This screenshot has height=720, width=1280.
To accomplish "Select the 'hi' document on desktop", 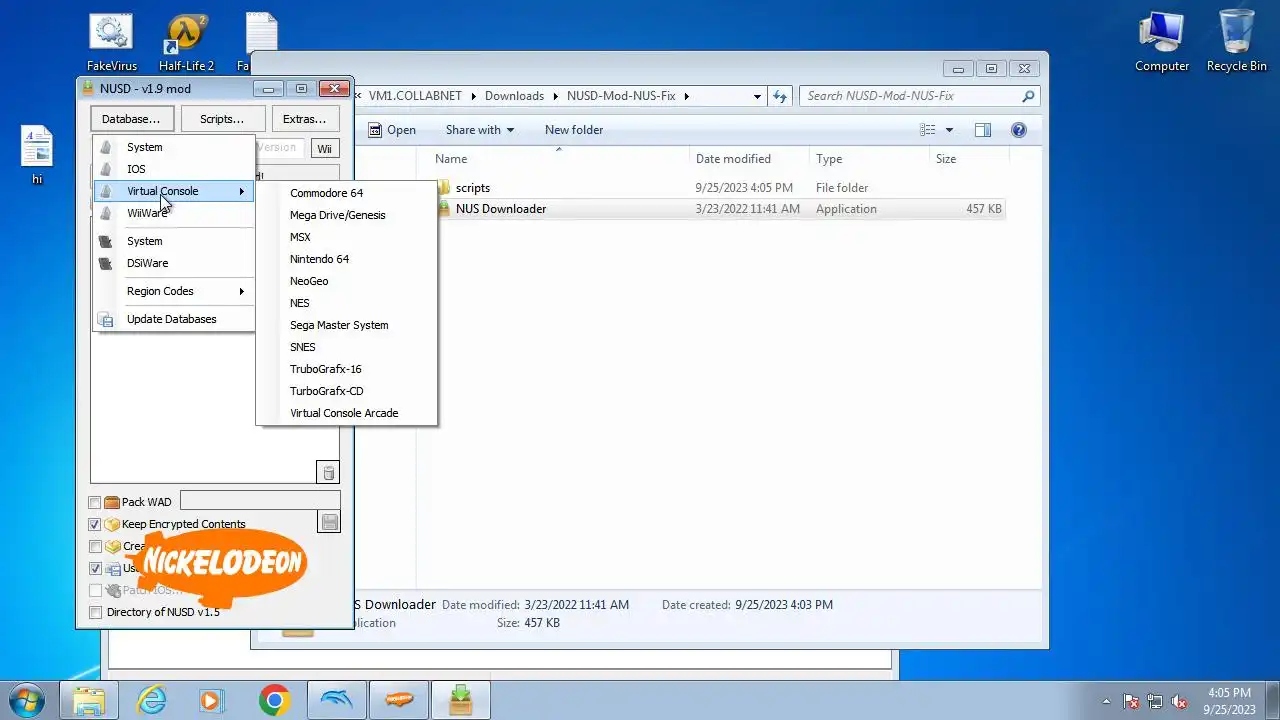I will tap(37, 155).
